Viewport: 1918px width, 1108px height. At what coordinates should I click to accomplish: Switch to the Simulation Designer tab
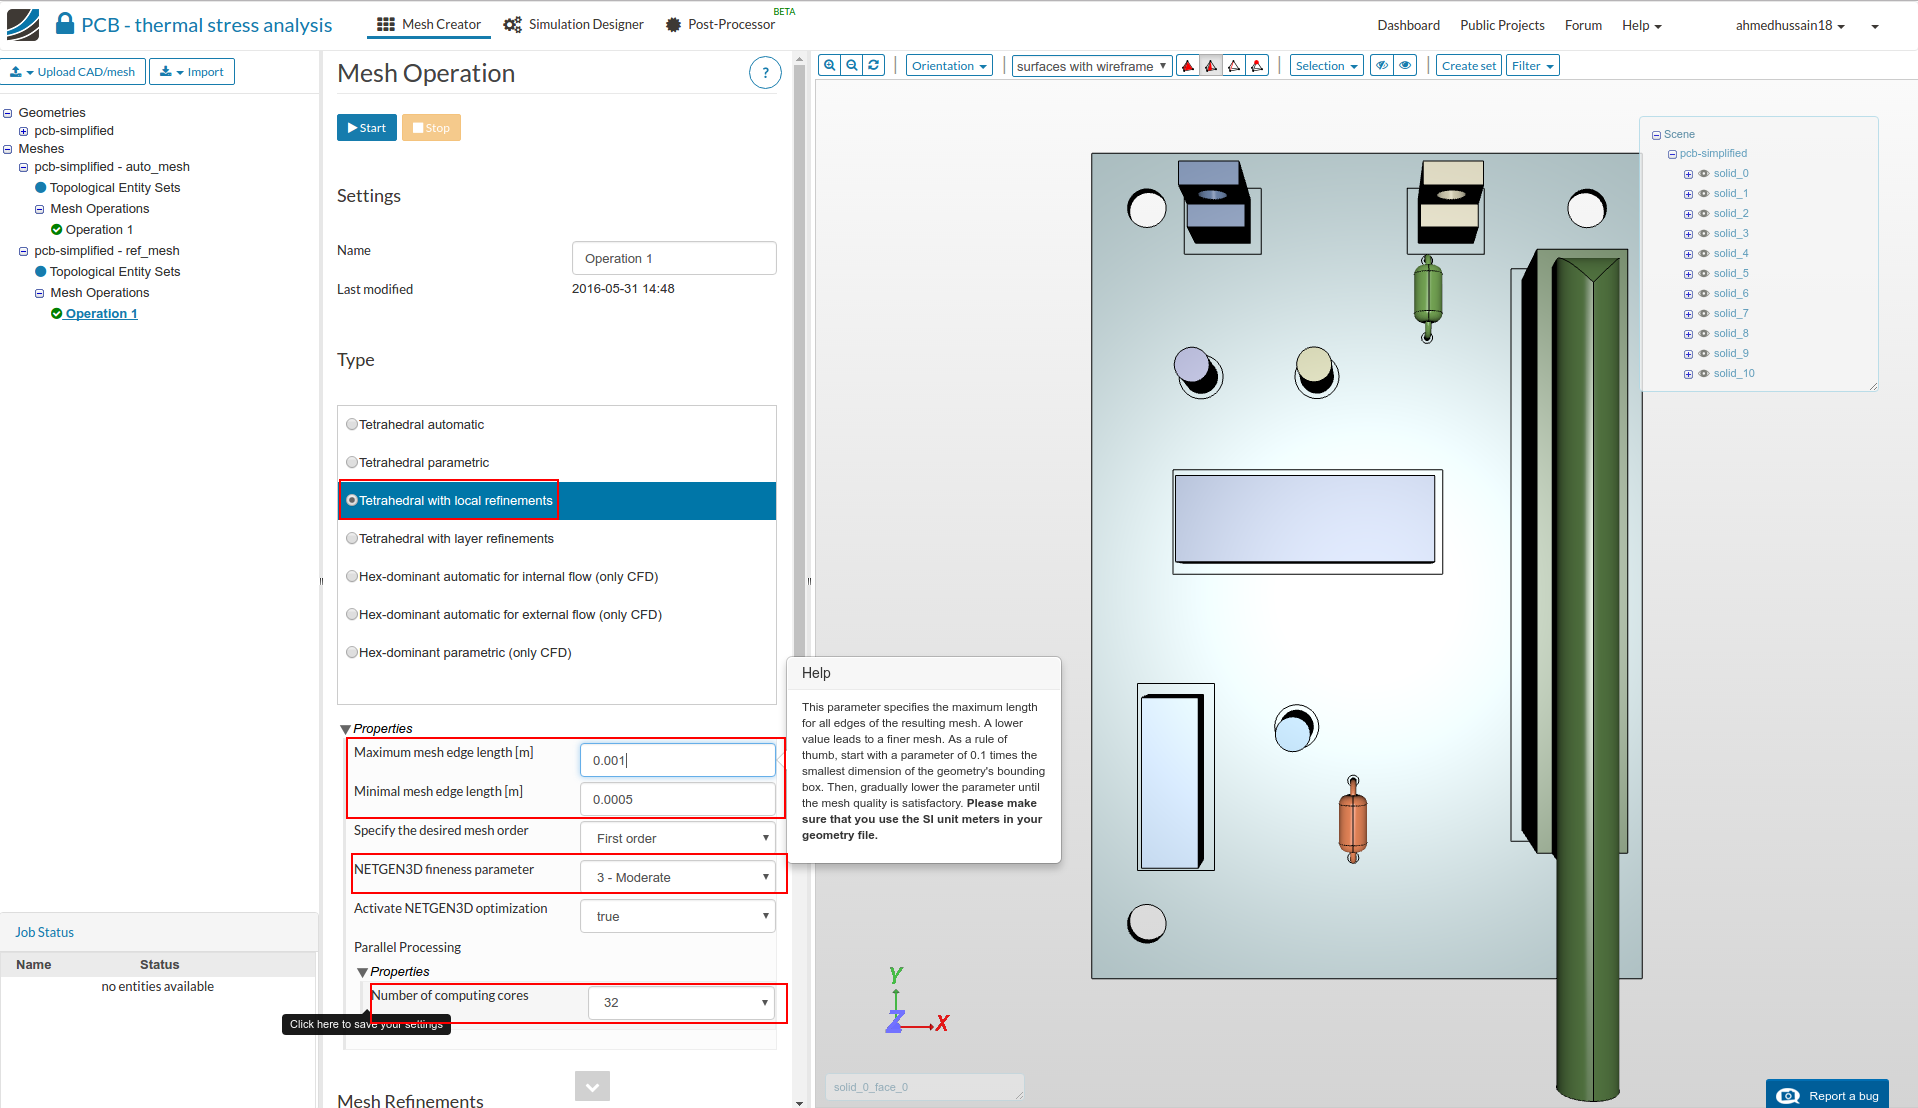[574, 25]
